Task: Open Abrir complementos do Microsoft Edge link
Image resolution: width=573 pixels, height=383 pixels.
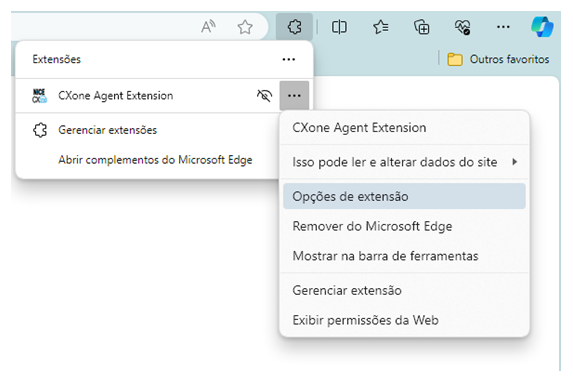Action: click(x=155, y=160)
